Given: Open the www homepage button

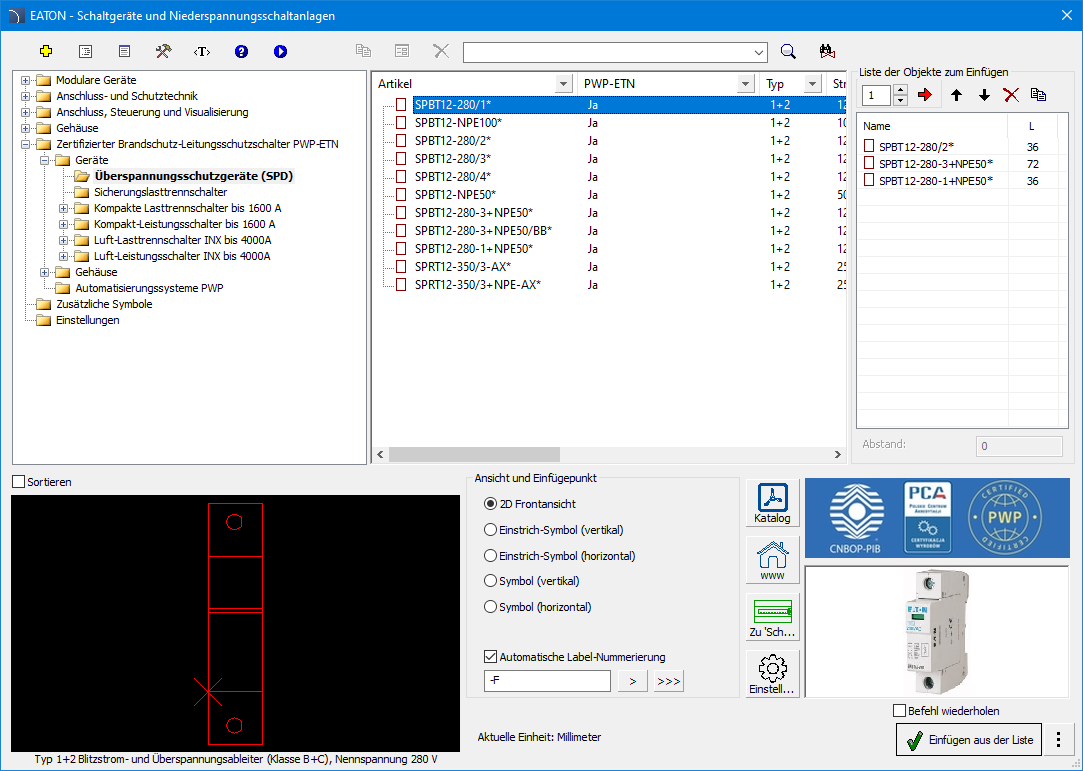Looking at the screenshot, I should pyautogui.click(x=772, y=560).
